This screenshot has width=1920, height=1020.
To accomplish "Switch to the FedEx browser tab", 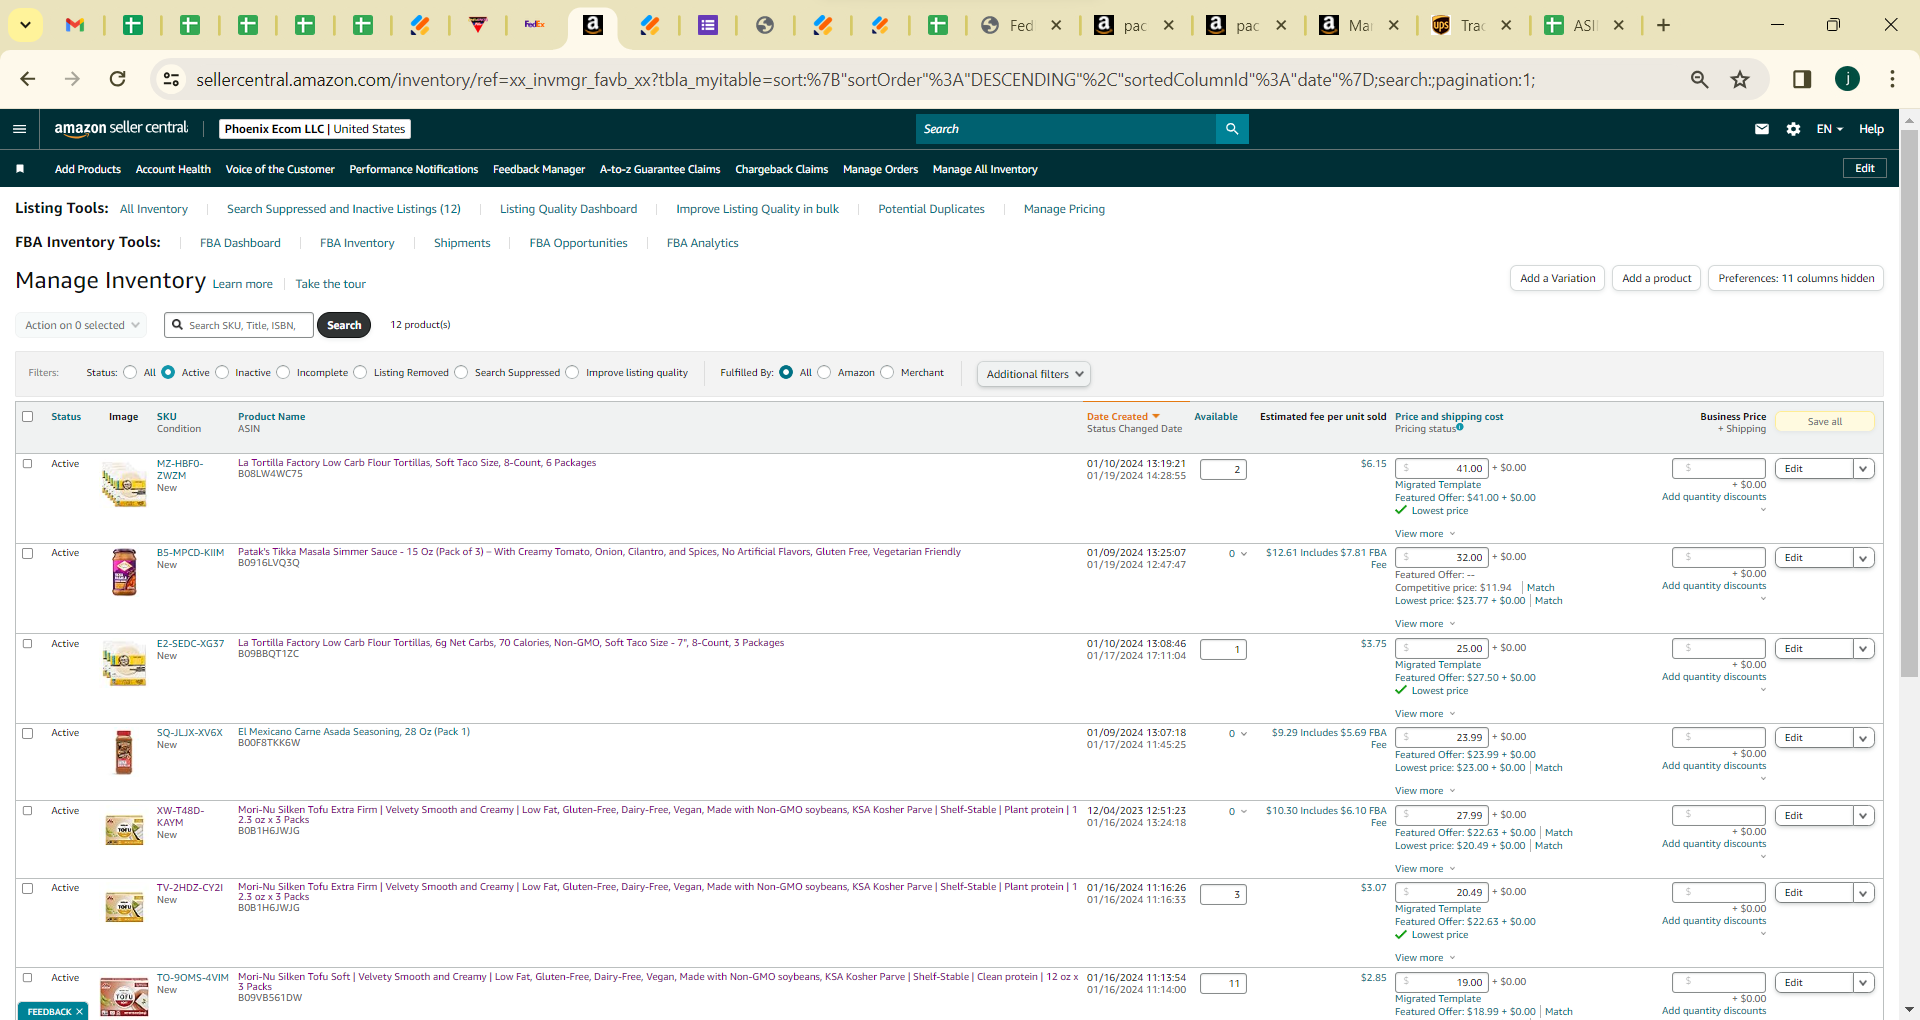I will pyautogui.click(x=535, y=25).
